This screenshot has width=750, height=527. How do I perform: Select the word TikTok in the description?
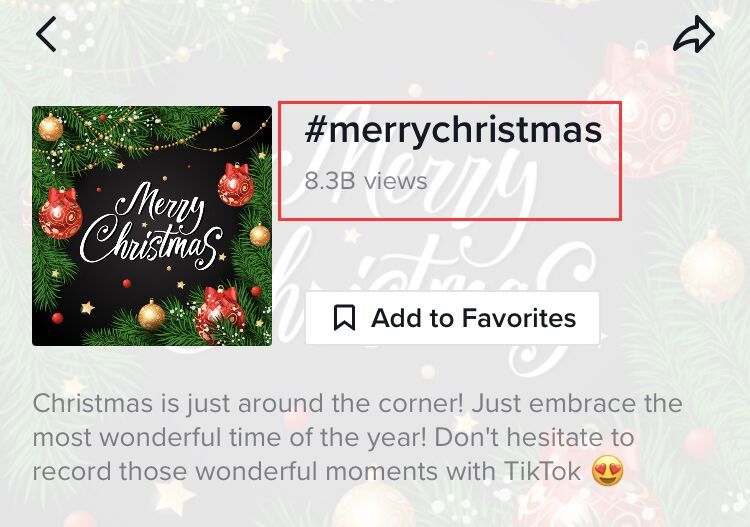543,471
